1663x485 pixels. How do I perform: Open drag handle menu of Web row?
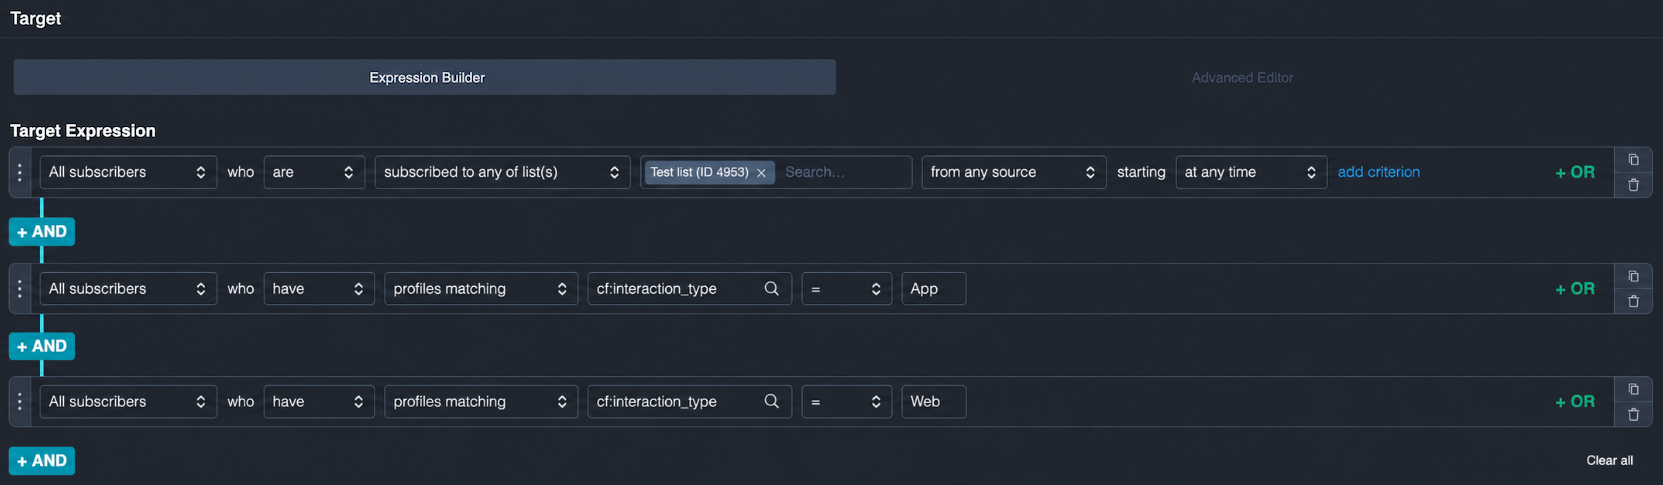pos(20,402)
